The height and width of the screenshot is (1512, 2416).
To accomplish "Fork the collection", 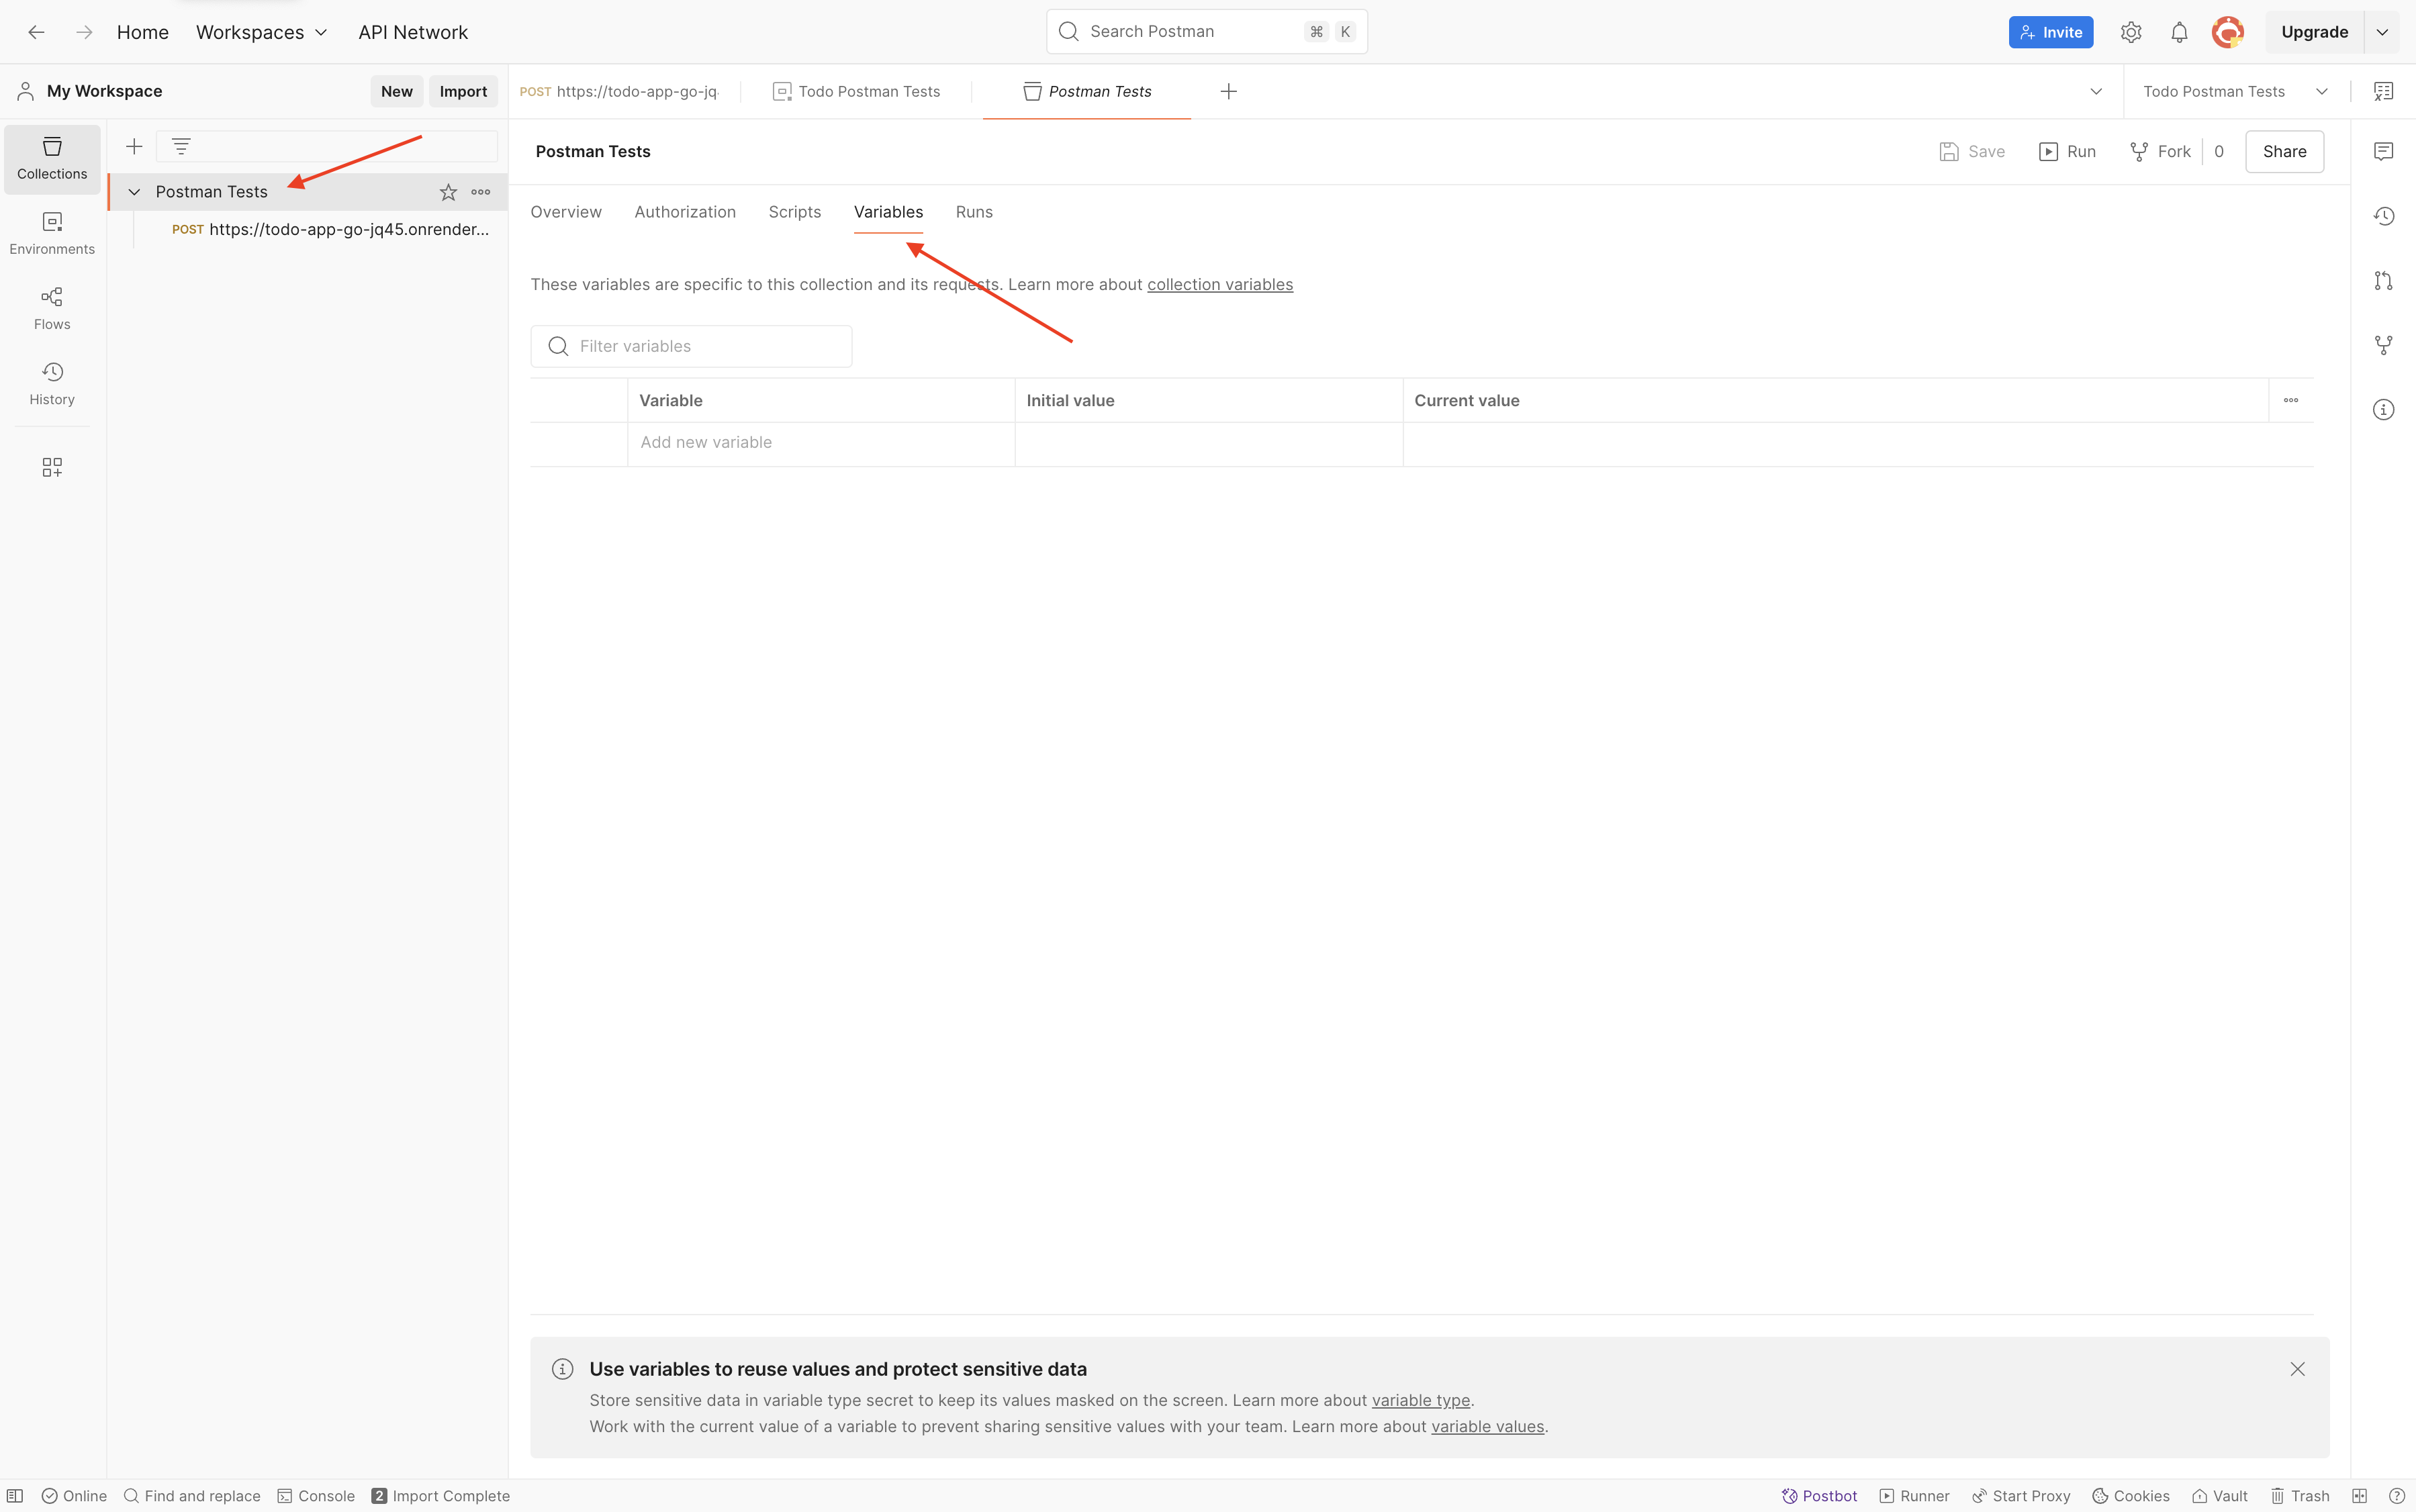I will pyautogui.click(x=2161, y=151).
